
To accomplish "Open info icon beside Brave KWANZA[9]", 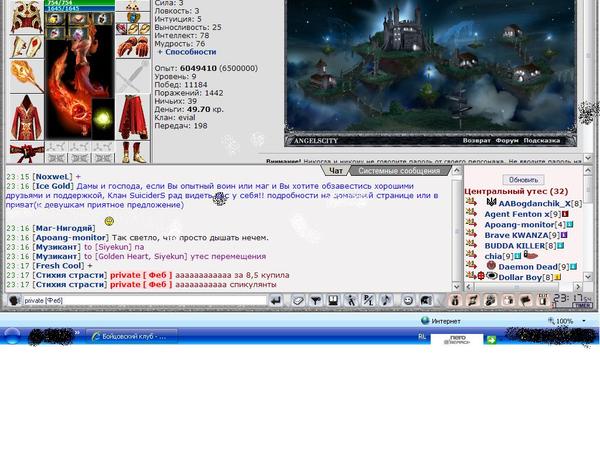I will coord(564,235).
